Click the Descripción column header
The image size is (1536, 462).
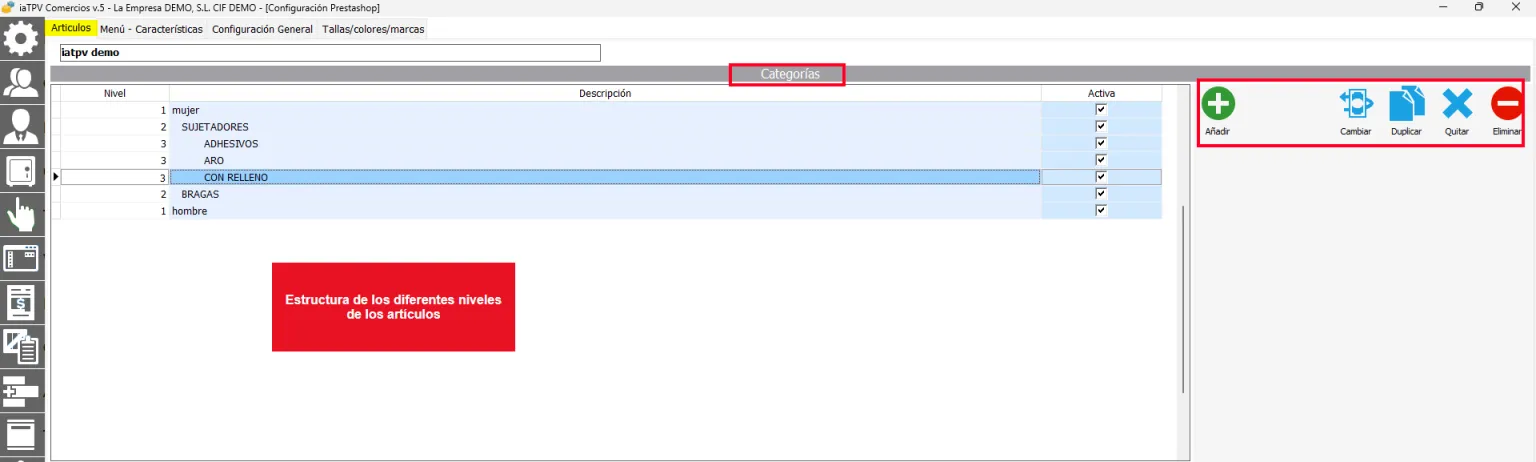point(605,93)
